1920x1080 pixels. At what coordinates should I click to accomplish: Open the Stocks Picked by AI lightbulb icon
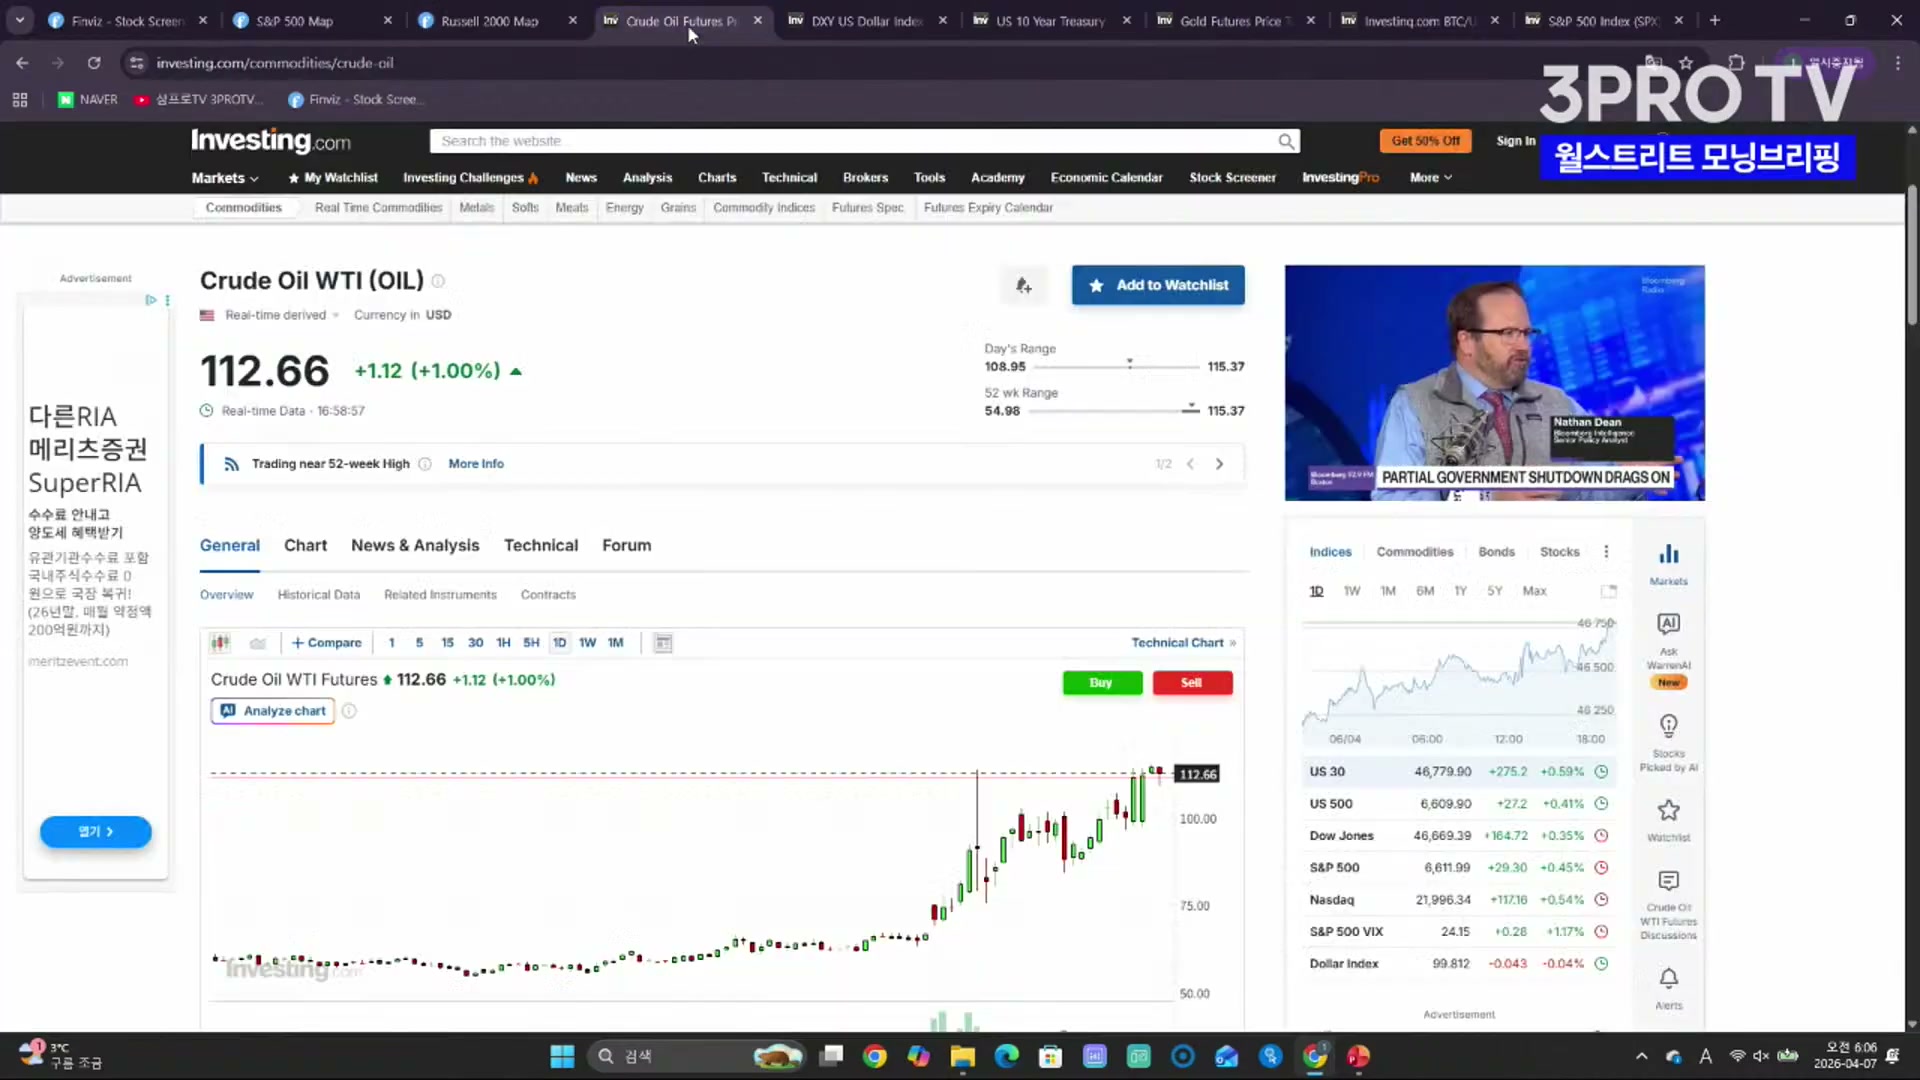[x=1668, y=725]
